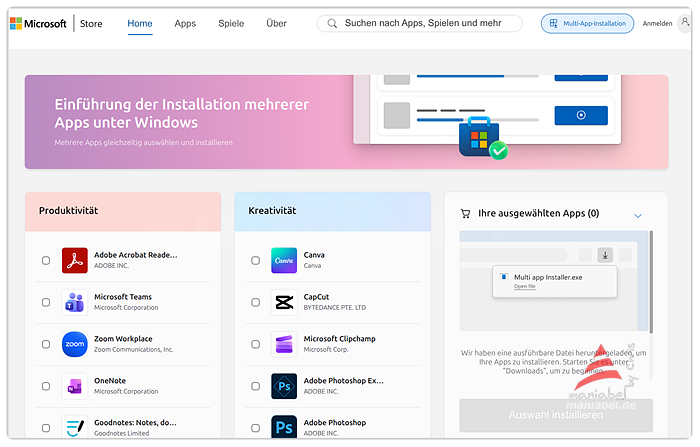The width and height of the screenshot is (700, 447).
Task: Select the OneNote checkbox
Action: [46, 386]
